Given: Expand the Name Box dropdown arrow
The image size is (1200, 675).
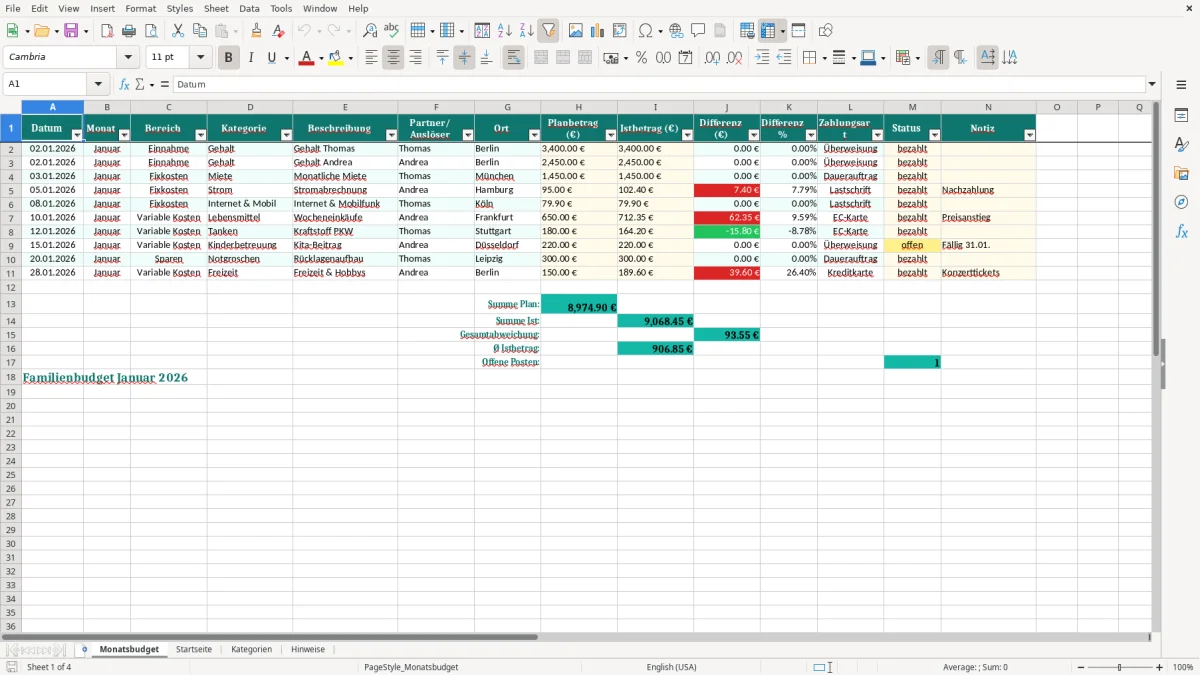Looking at the screenshot, I should (98, 84).
